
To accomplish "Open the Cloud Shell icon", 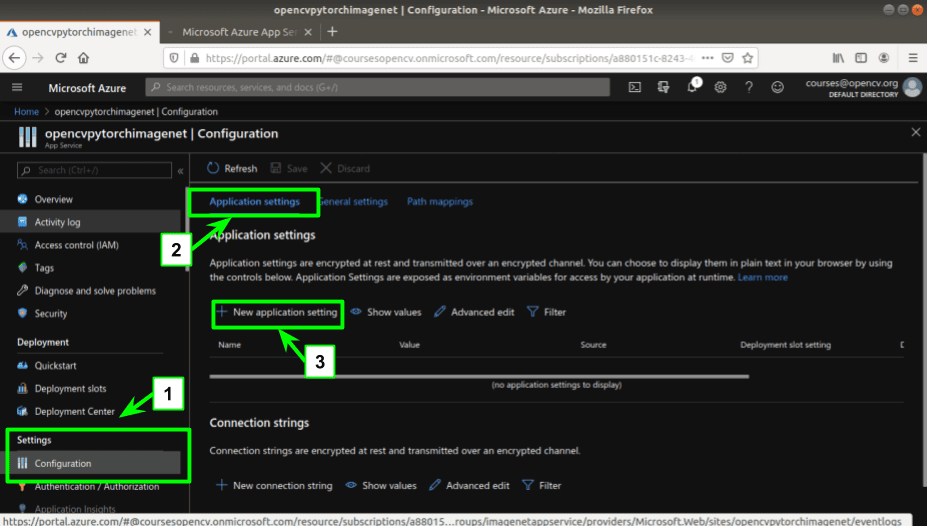I will [635, 88].
